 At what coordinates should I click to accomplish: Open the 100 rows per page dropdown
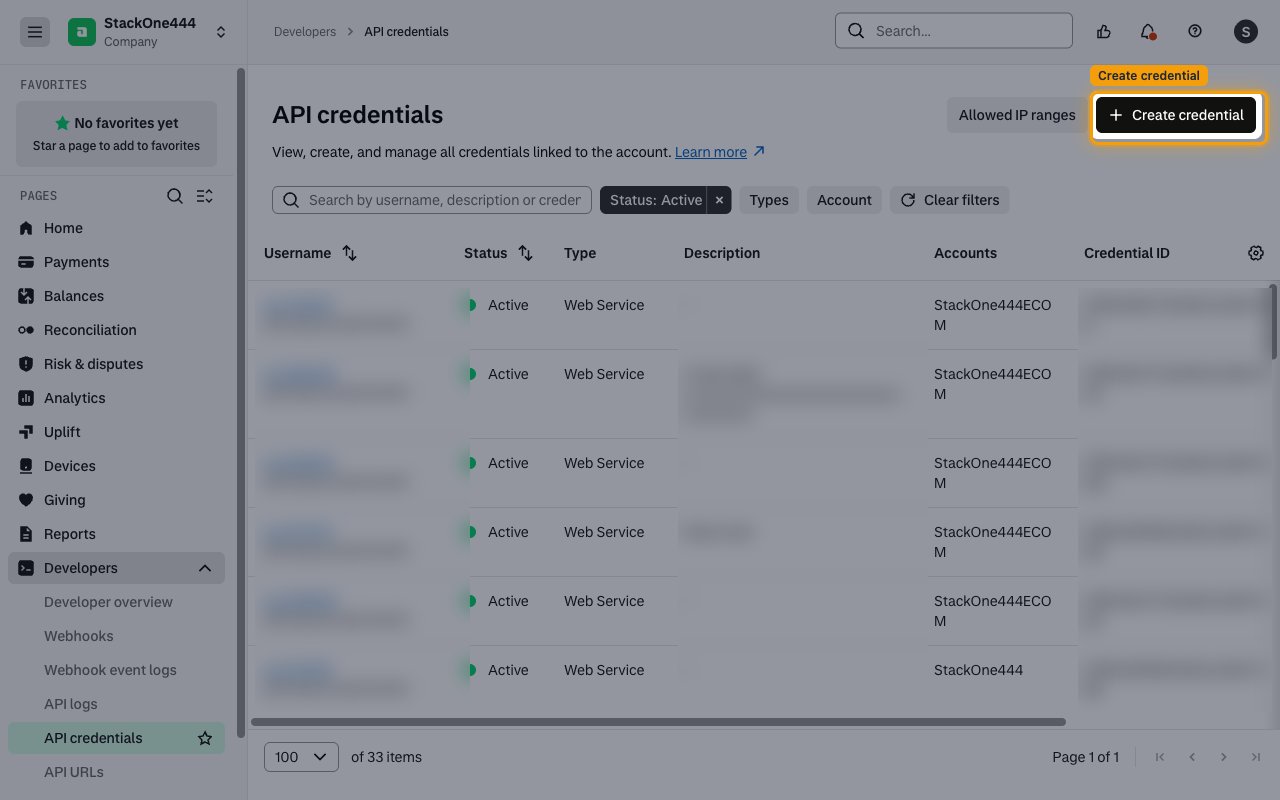point(301,757)
